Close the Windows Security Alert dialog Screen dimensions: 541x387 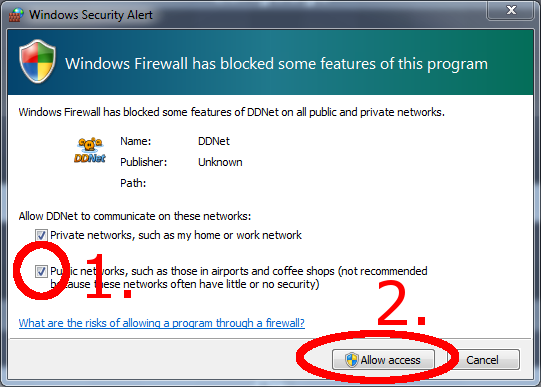[x=511, y=10]
